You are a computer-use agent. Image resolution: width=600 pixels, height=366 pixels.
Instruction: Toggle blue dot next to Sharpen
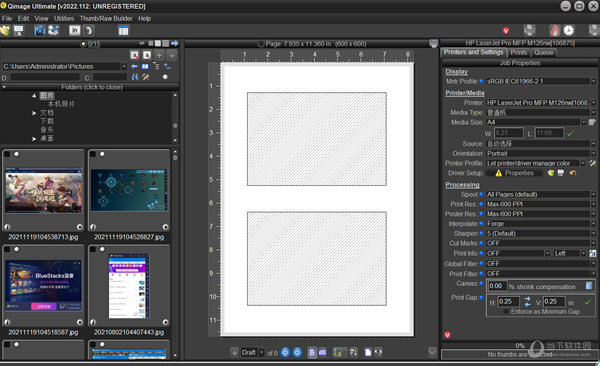click(481, 233)
